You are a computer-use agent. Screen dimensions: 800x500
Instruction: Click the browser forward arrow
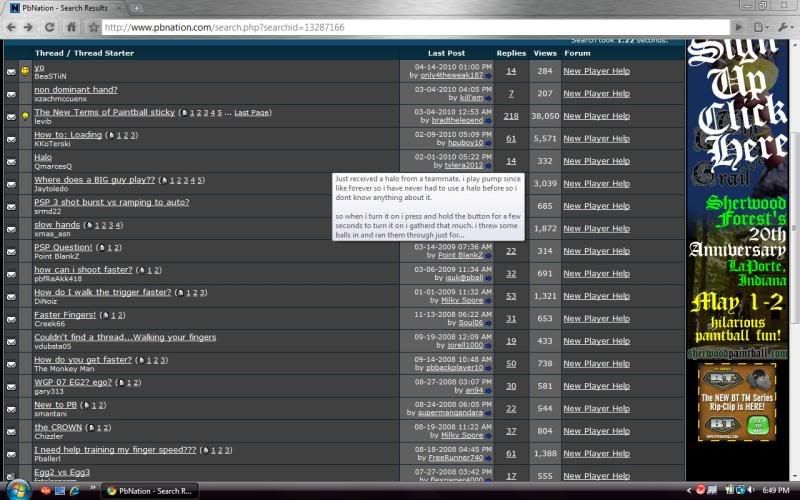click(28, 28)
